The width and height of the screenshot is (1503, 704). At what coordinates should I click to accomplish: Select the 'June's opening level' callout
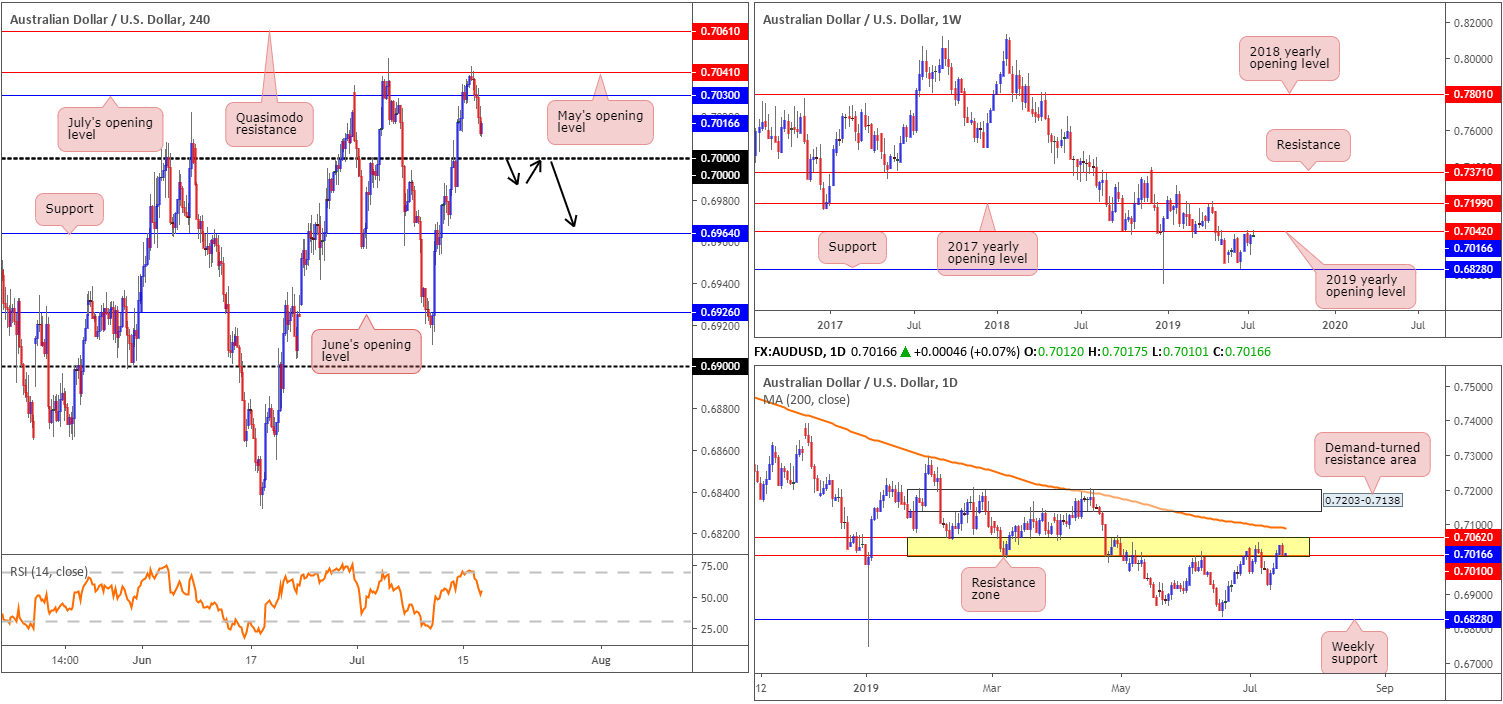click(x=365, y=351)
